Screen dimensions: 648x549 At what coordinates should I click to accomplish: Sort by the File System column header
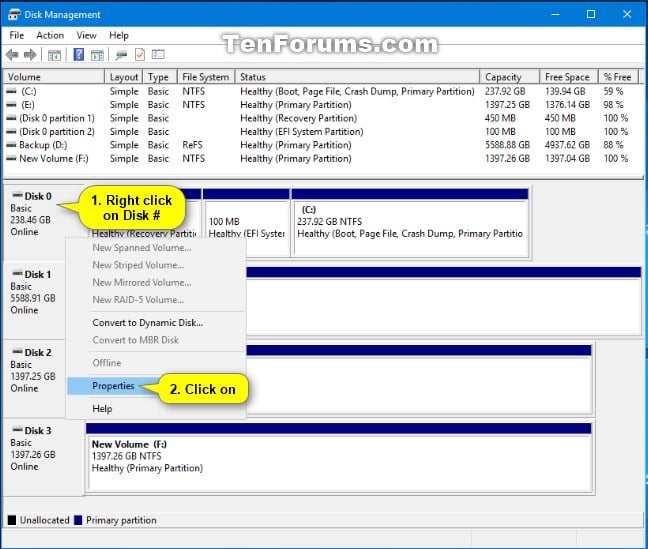pyautogui.click(x=206, y=77)
